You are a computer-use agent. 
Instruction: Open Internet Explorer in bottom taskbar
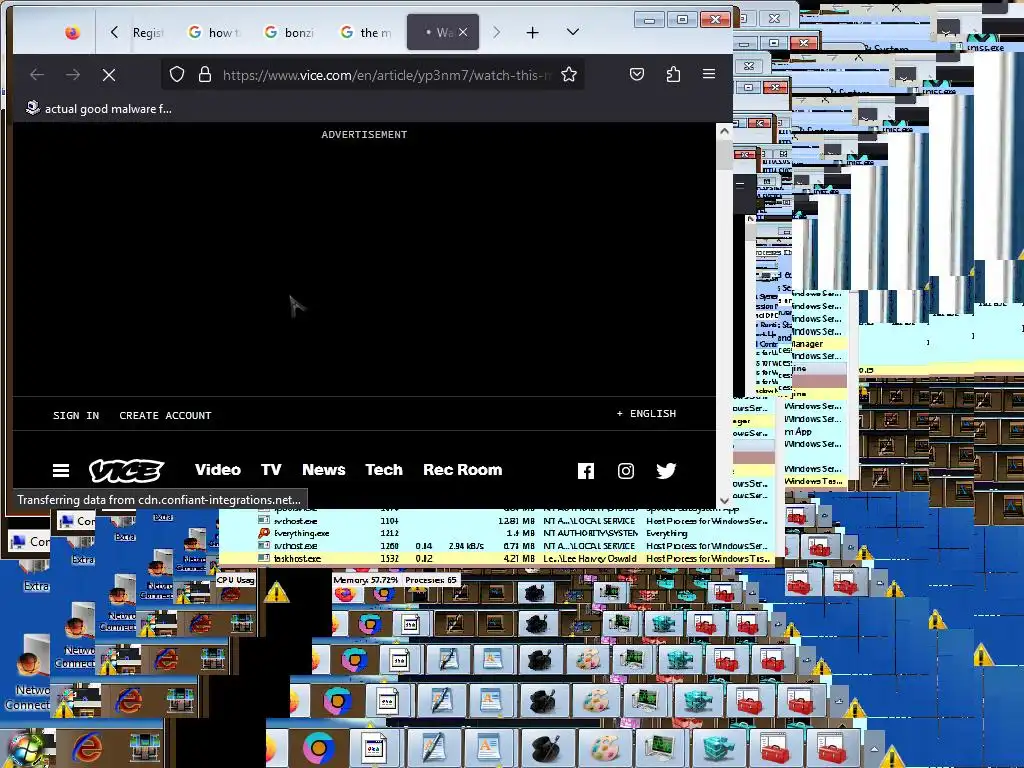point(86,746)
